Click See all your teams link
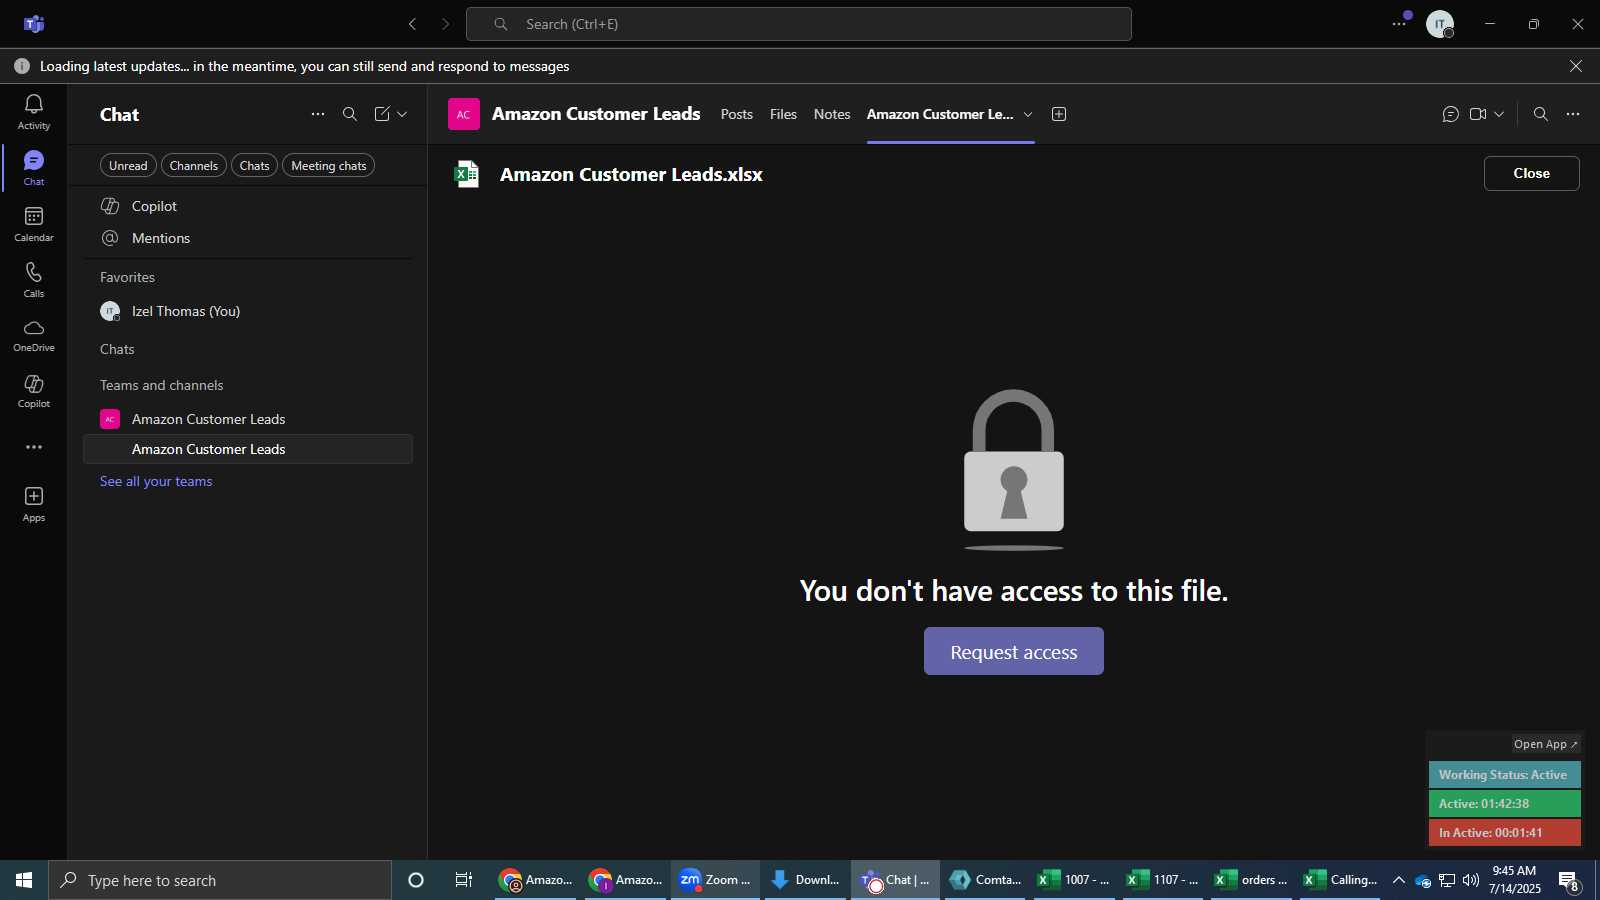 pyautogui.click(x=156, y=481)
